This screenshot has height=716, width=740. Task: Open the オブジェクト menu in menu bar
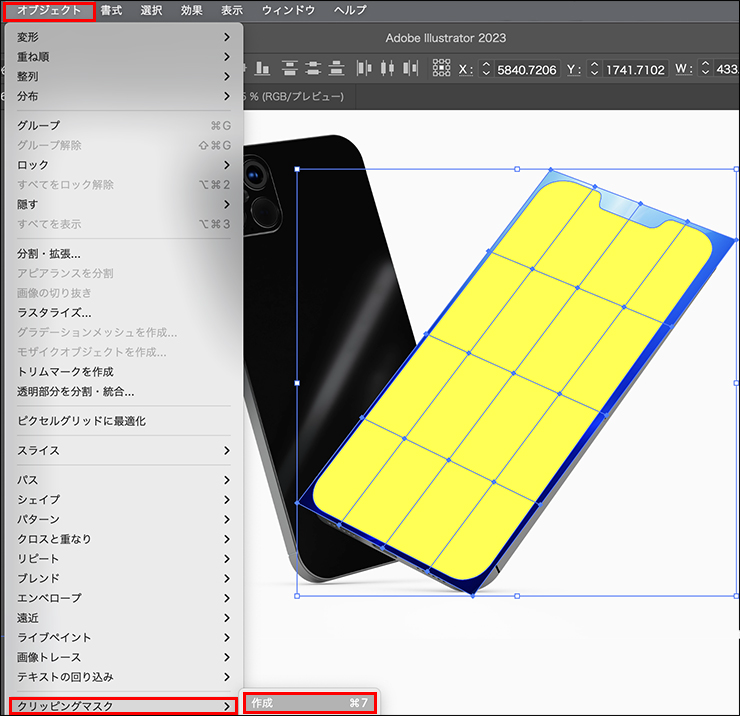(49, 10)
